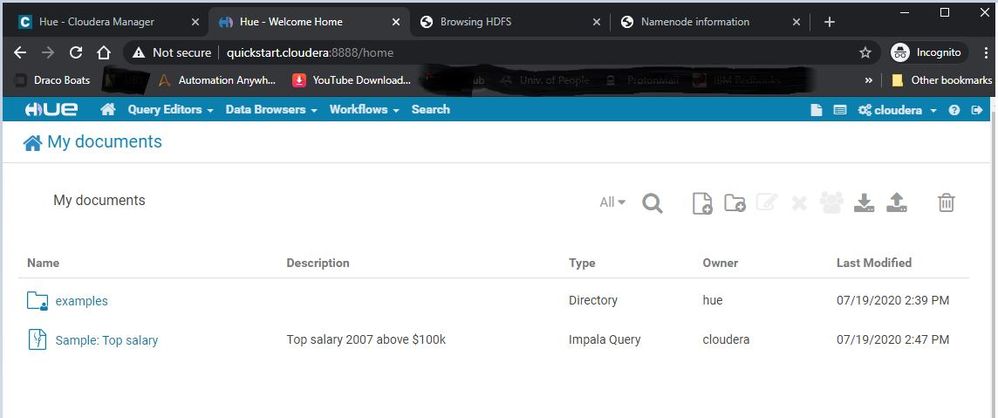Click the download documents icon

click(864, 202)
